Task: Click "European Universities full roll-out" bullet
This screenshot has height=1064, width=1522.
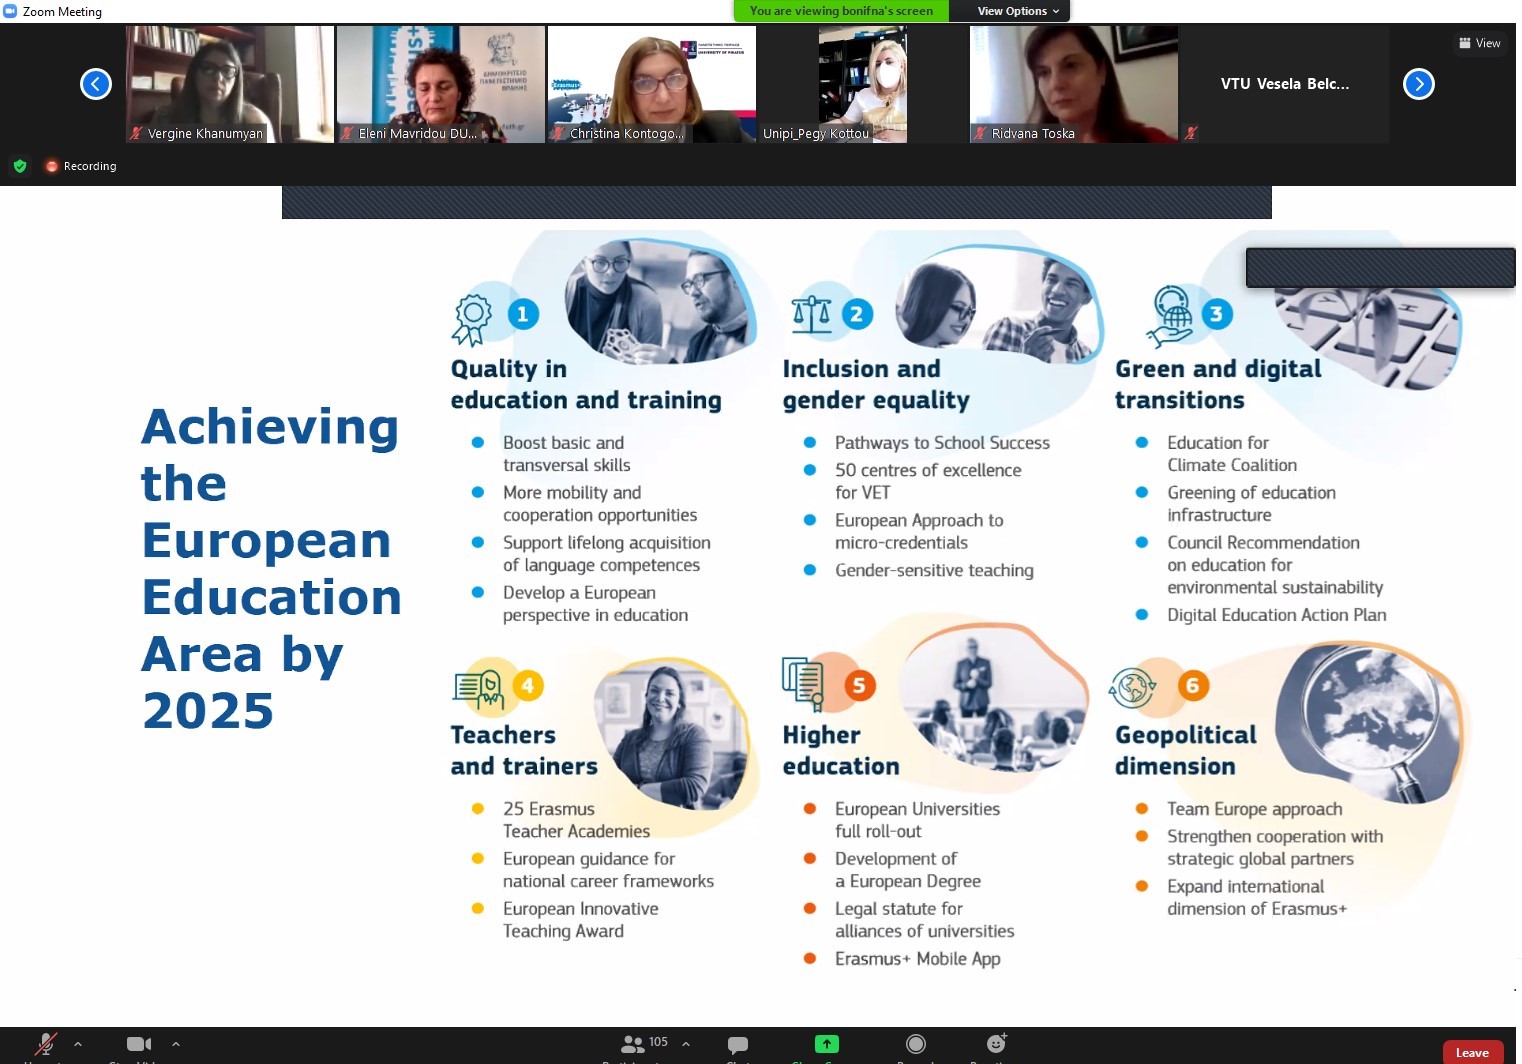Action: (x=917, y=819)
